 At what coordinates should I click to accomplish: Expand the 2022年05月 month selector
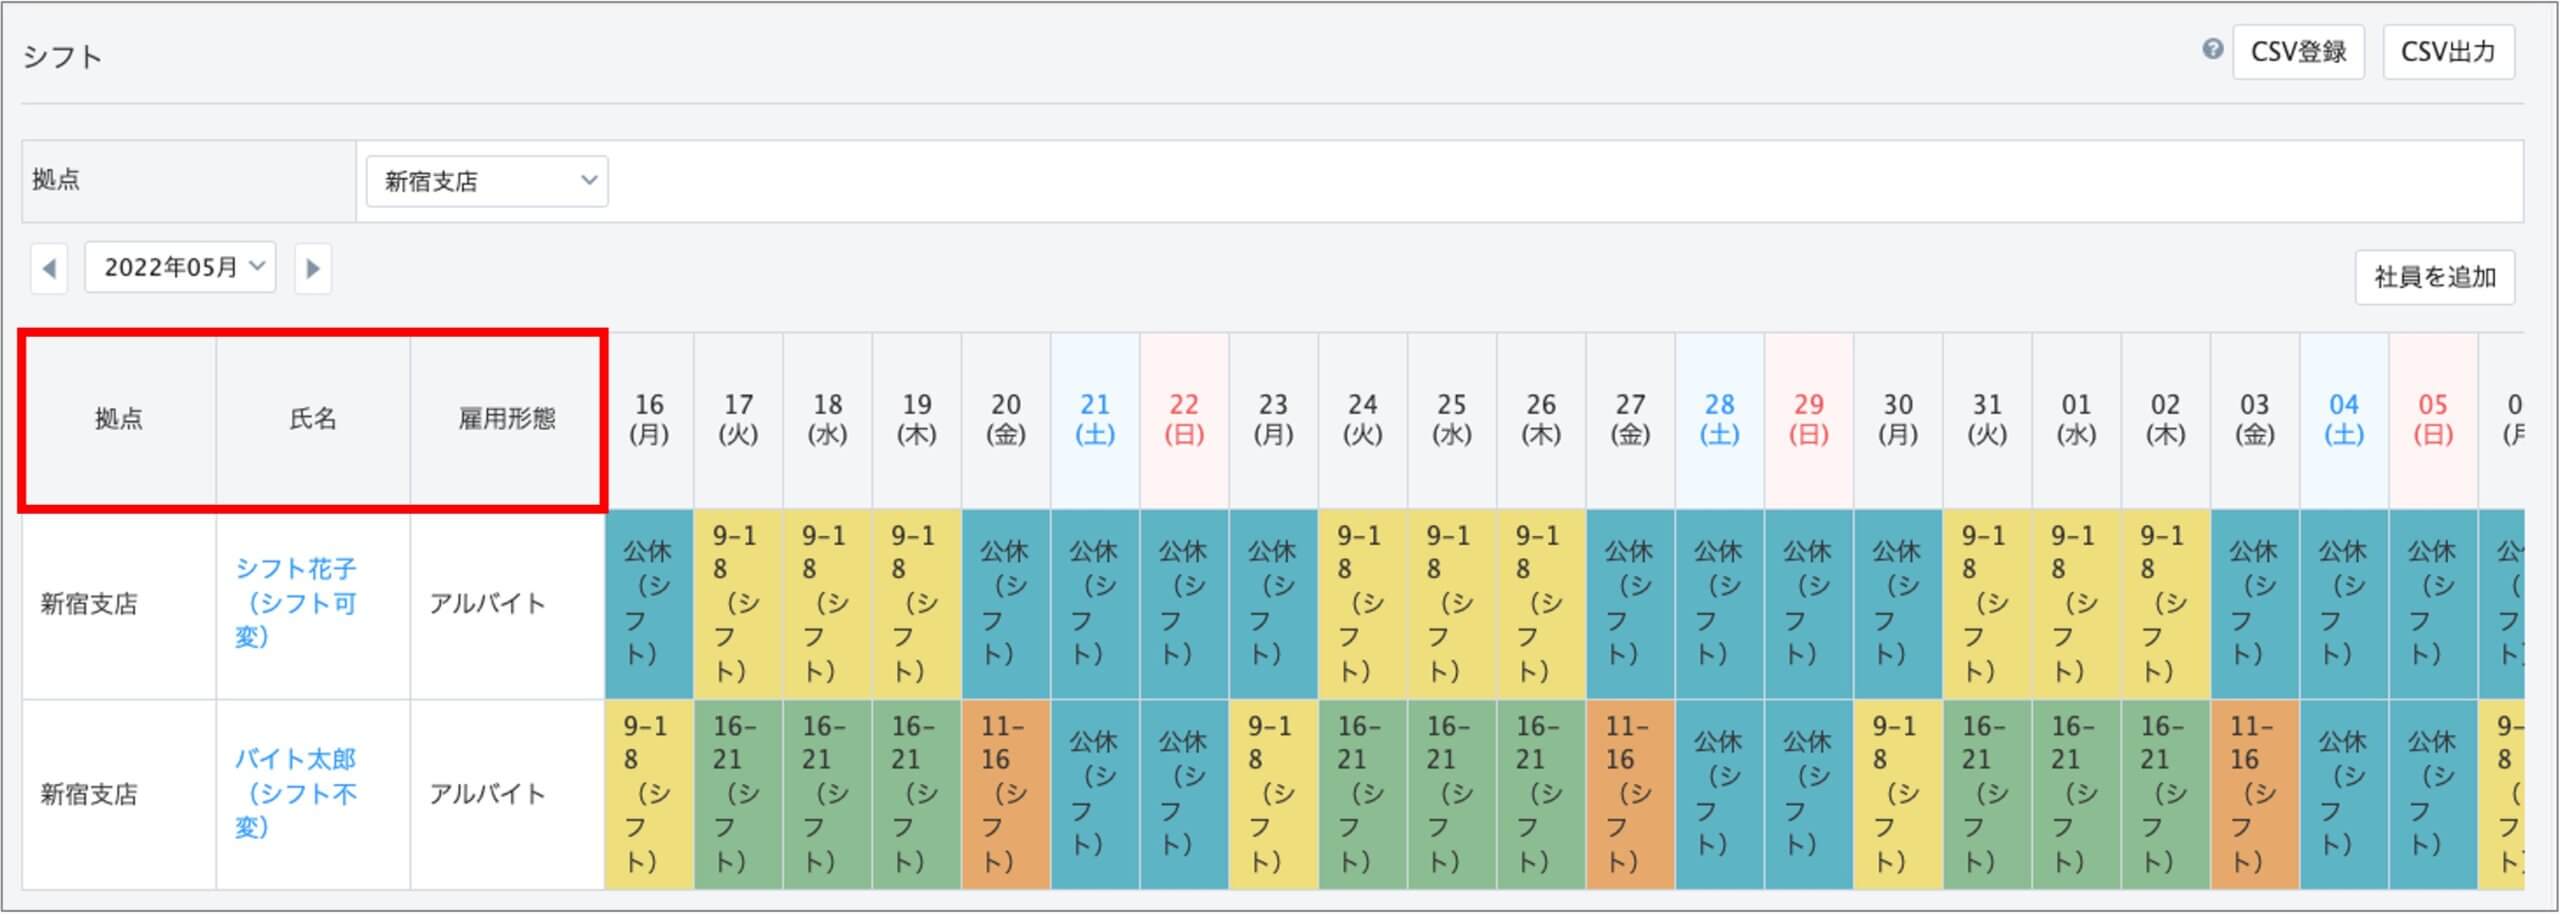coord(181,267)
